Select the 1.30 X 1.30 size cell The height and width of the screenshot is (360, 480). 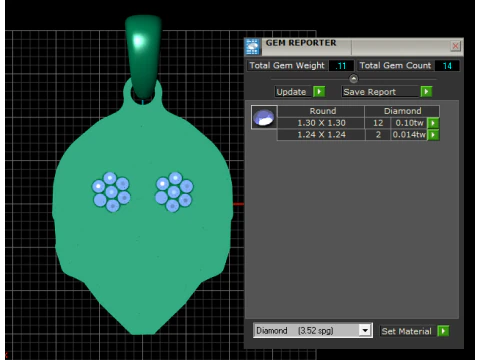pyautogui.click(x=321, y=123)
